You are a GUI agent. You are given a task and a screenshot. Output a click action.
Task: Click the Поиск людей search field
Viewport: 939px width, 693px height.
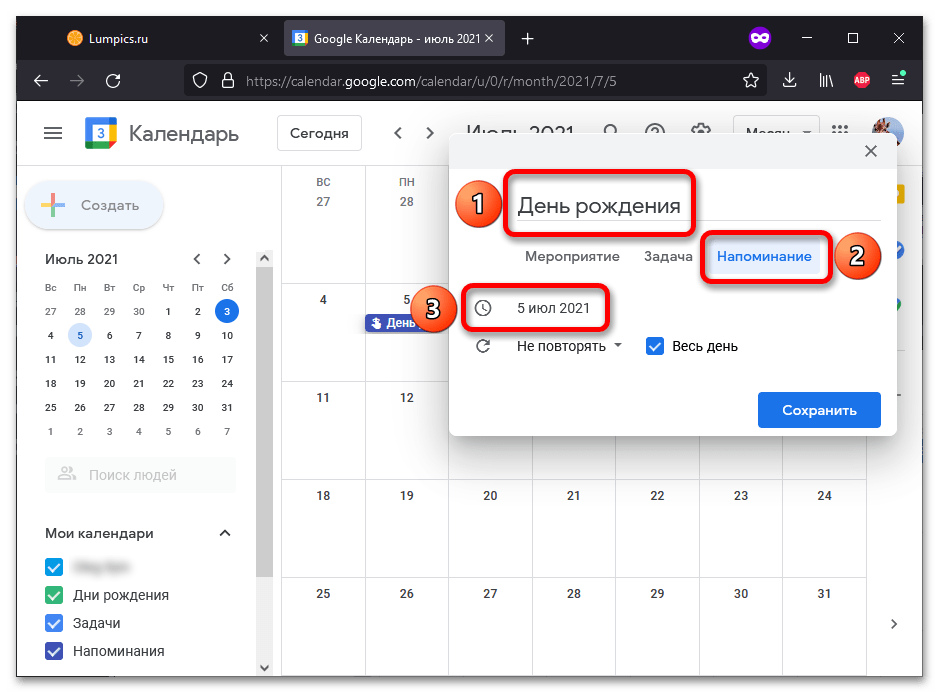pos(140,475)
